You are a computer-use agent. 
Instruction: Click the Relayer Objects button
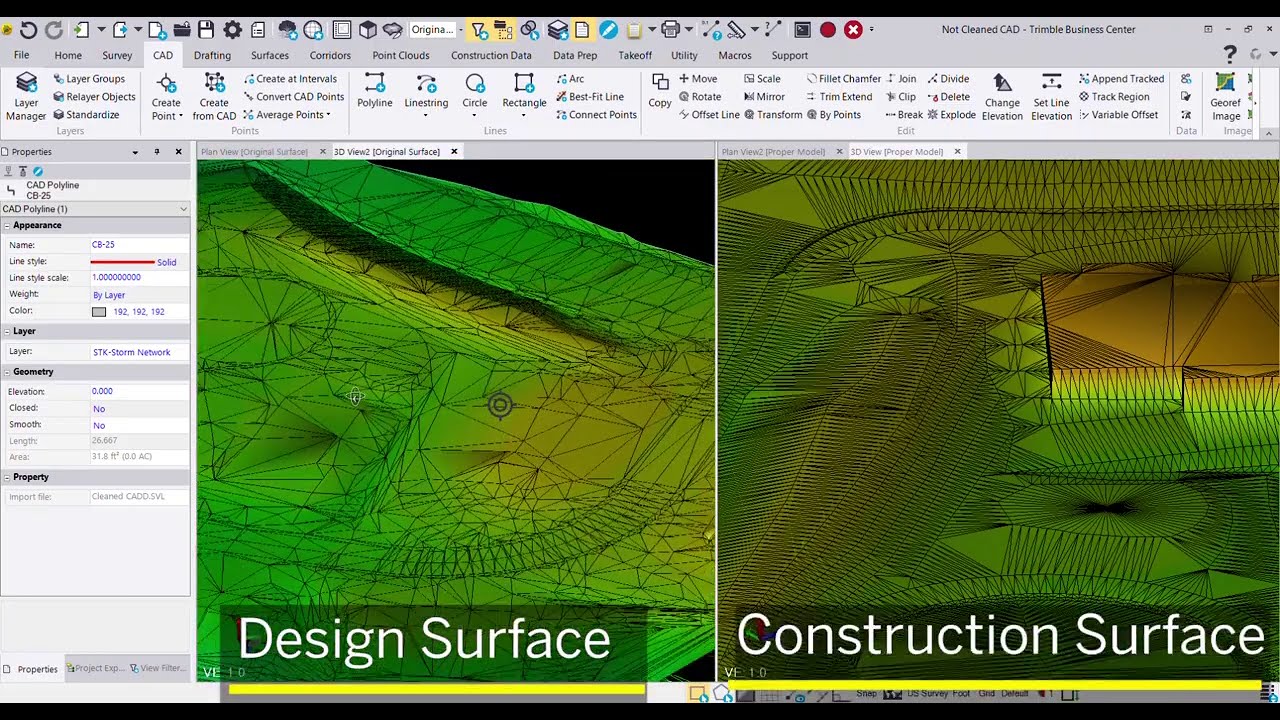pyautogui.click(x=94, y=97)
